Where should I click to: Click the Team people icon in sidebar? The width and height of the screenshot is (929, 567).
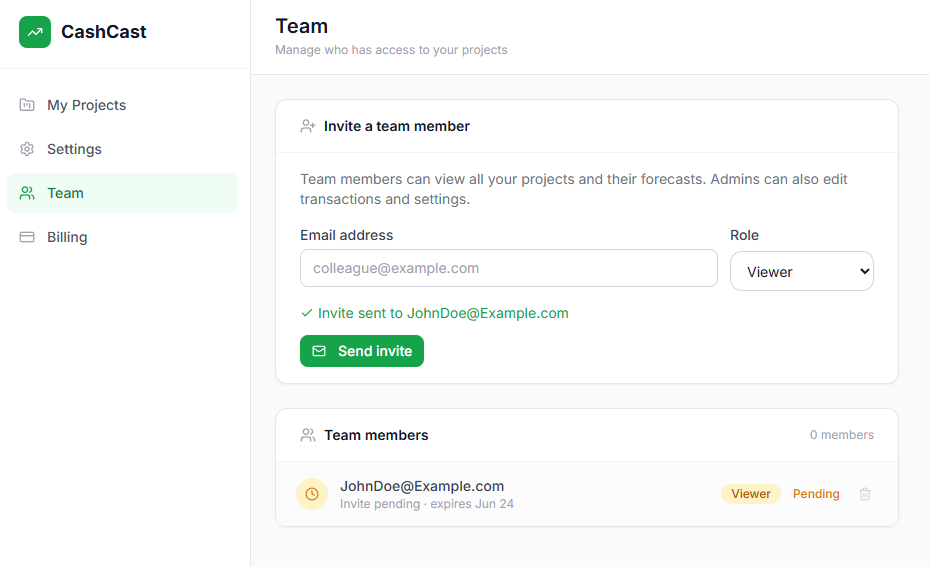coord(27,193)
